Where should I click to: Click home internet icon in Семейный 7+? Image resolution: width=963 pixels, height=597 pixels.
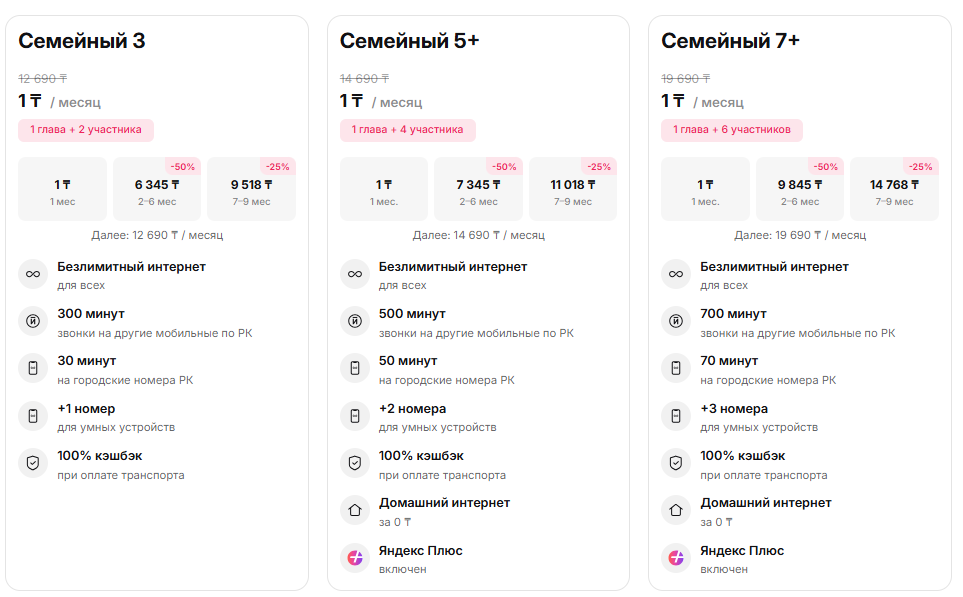click(x=676, y=510)
